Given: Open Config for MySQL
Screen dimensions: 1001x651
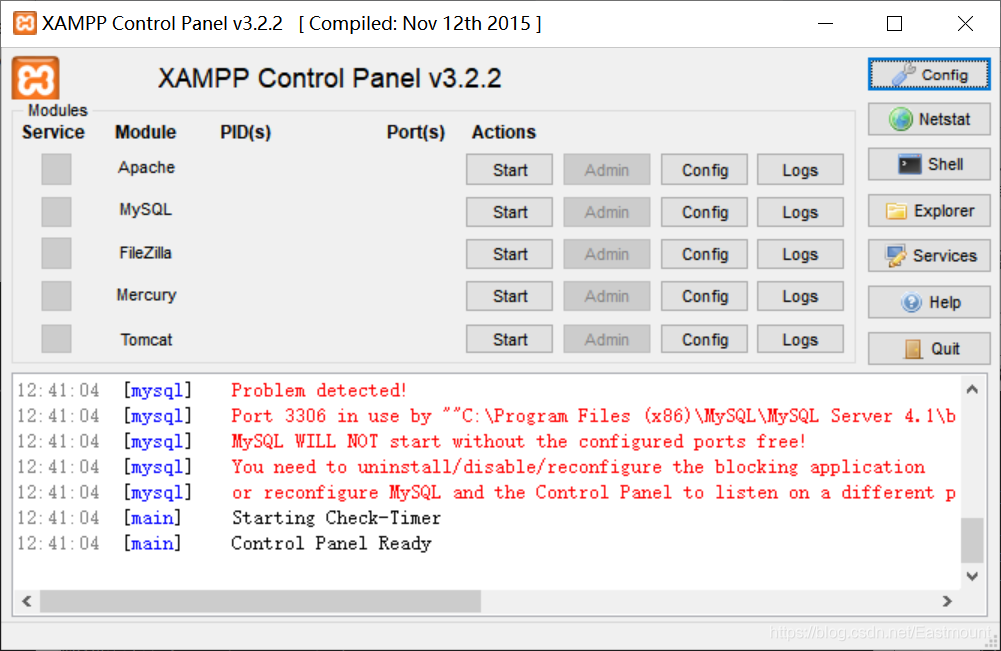Looking at the screenshot, I should click(704, 212).
